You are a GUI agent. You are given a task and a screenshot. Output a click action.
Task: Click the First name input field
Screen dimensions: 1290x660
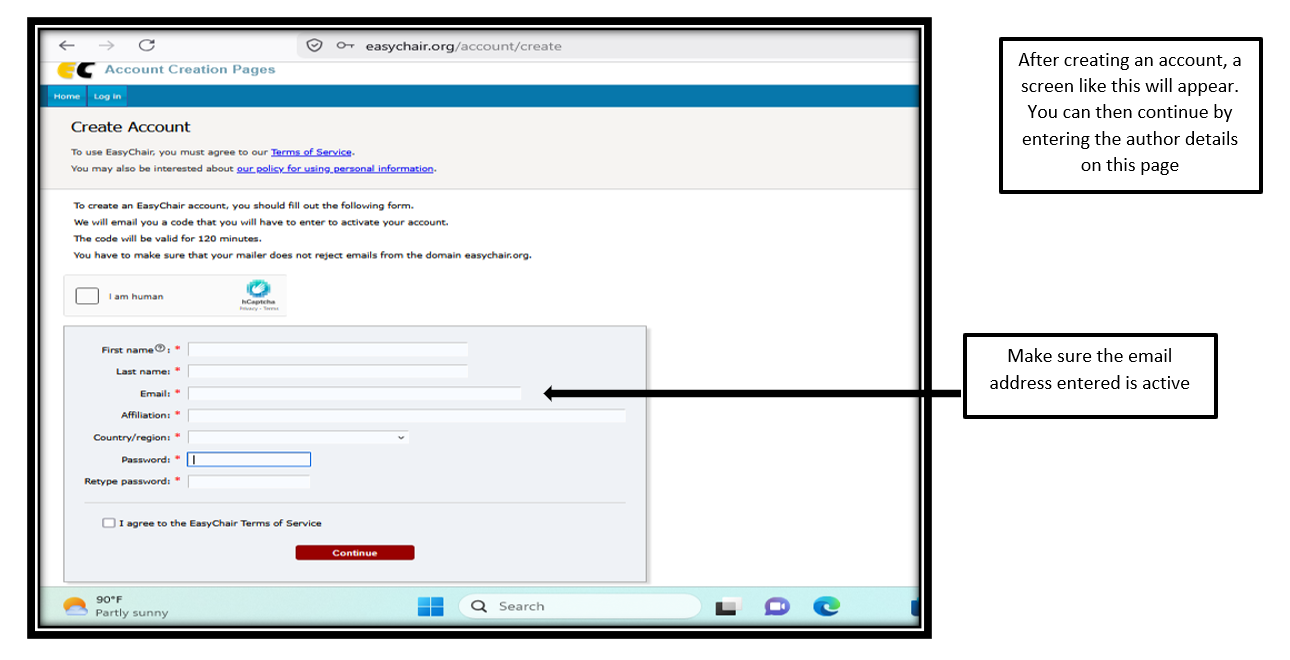(328, 349)
